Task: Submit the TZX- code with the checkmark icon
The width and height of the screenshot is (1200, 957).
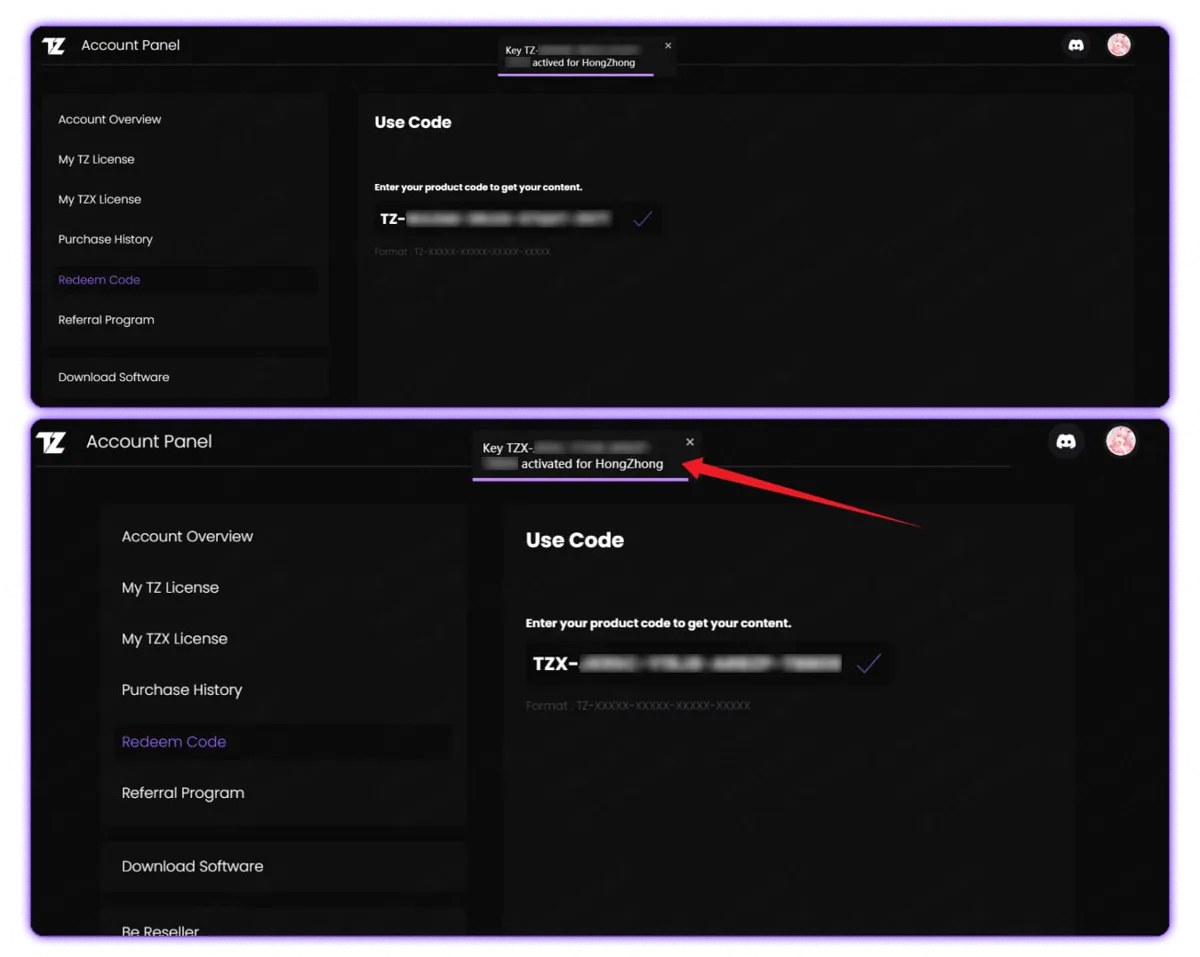Action: (x=868, y=663)
